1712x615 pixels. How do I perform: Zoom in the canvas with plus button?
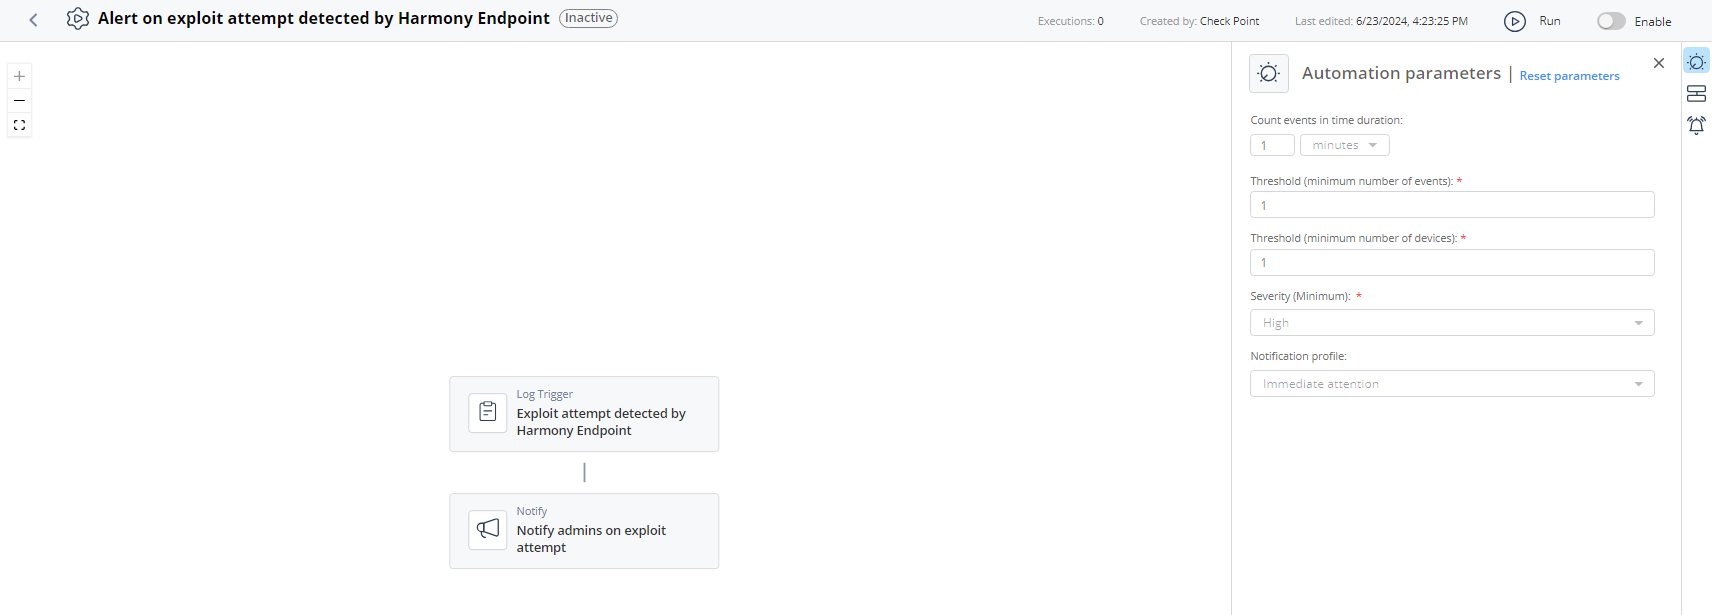pyautogui.click(x=19, y=76)
